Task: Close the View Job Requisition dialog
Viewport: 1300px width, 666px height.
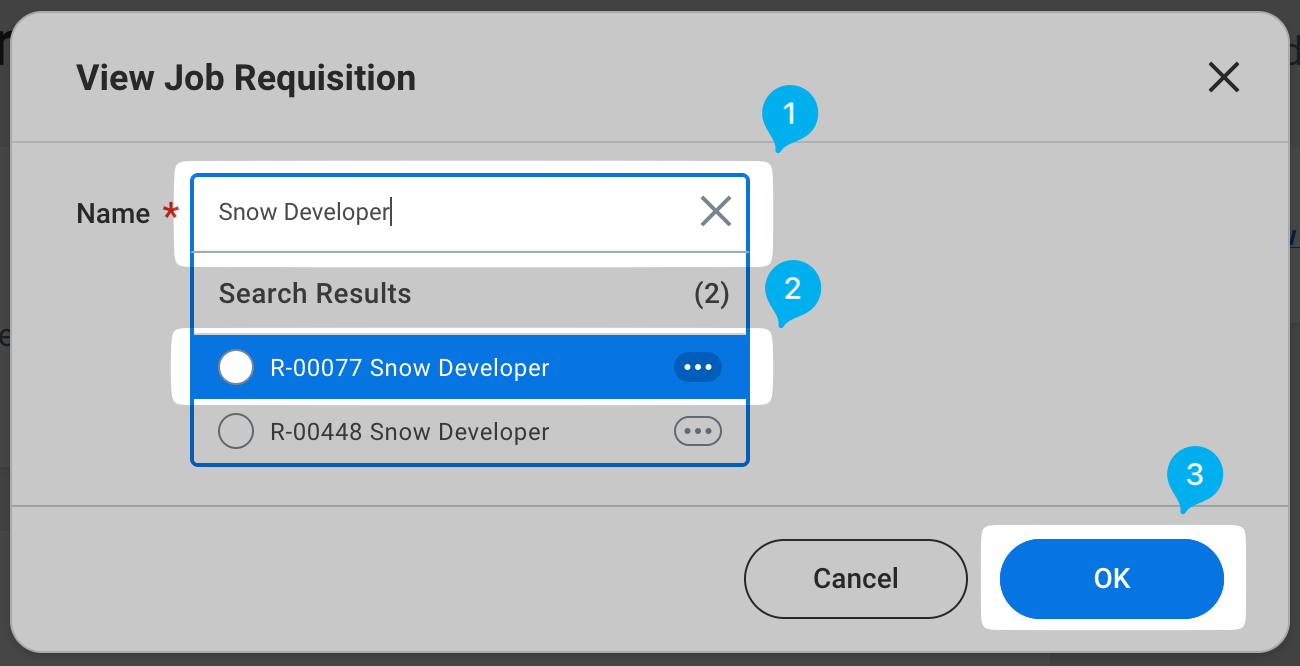Action: pyautogui.click(x=1223, y=78)
